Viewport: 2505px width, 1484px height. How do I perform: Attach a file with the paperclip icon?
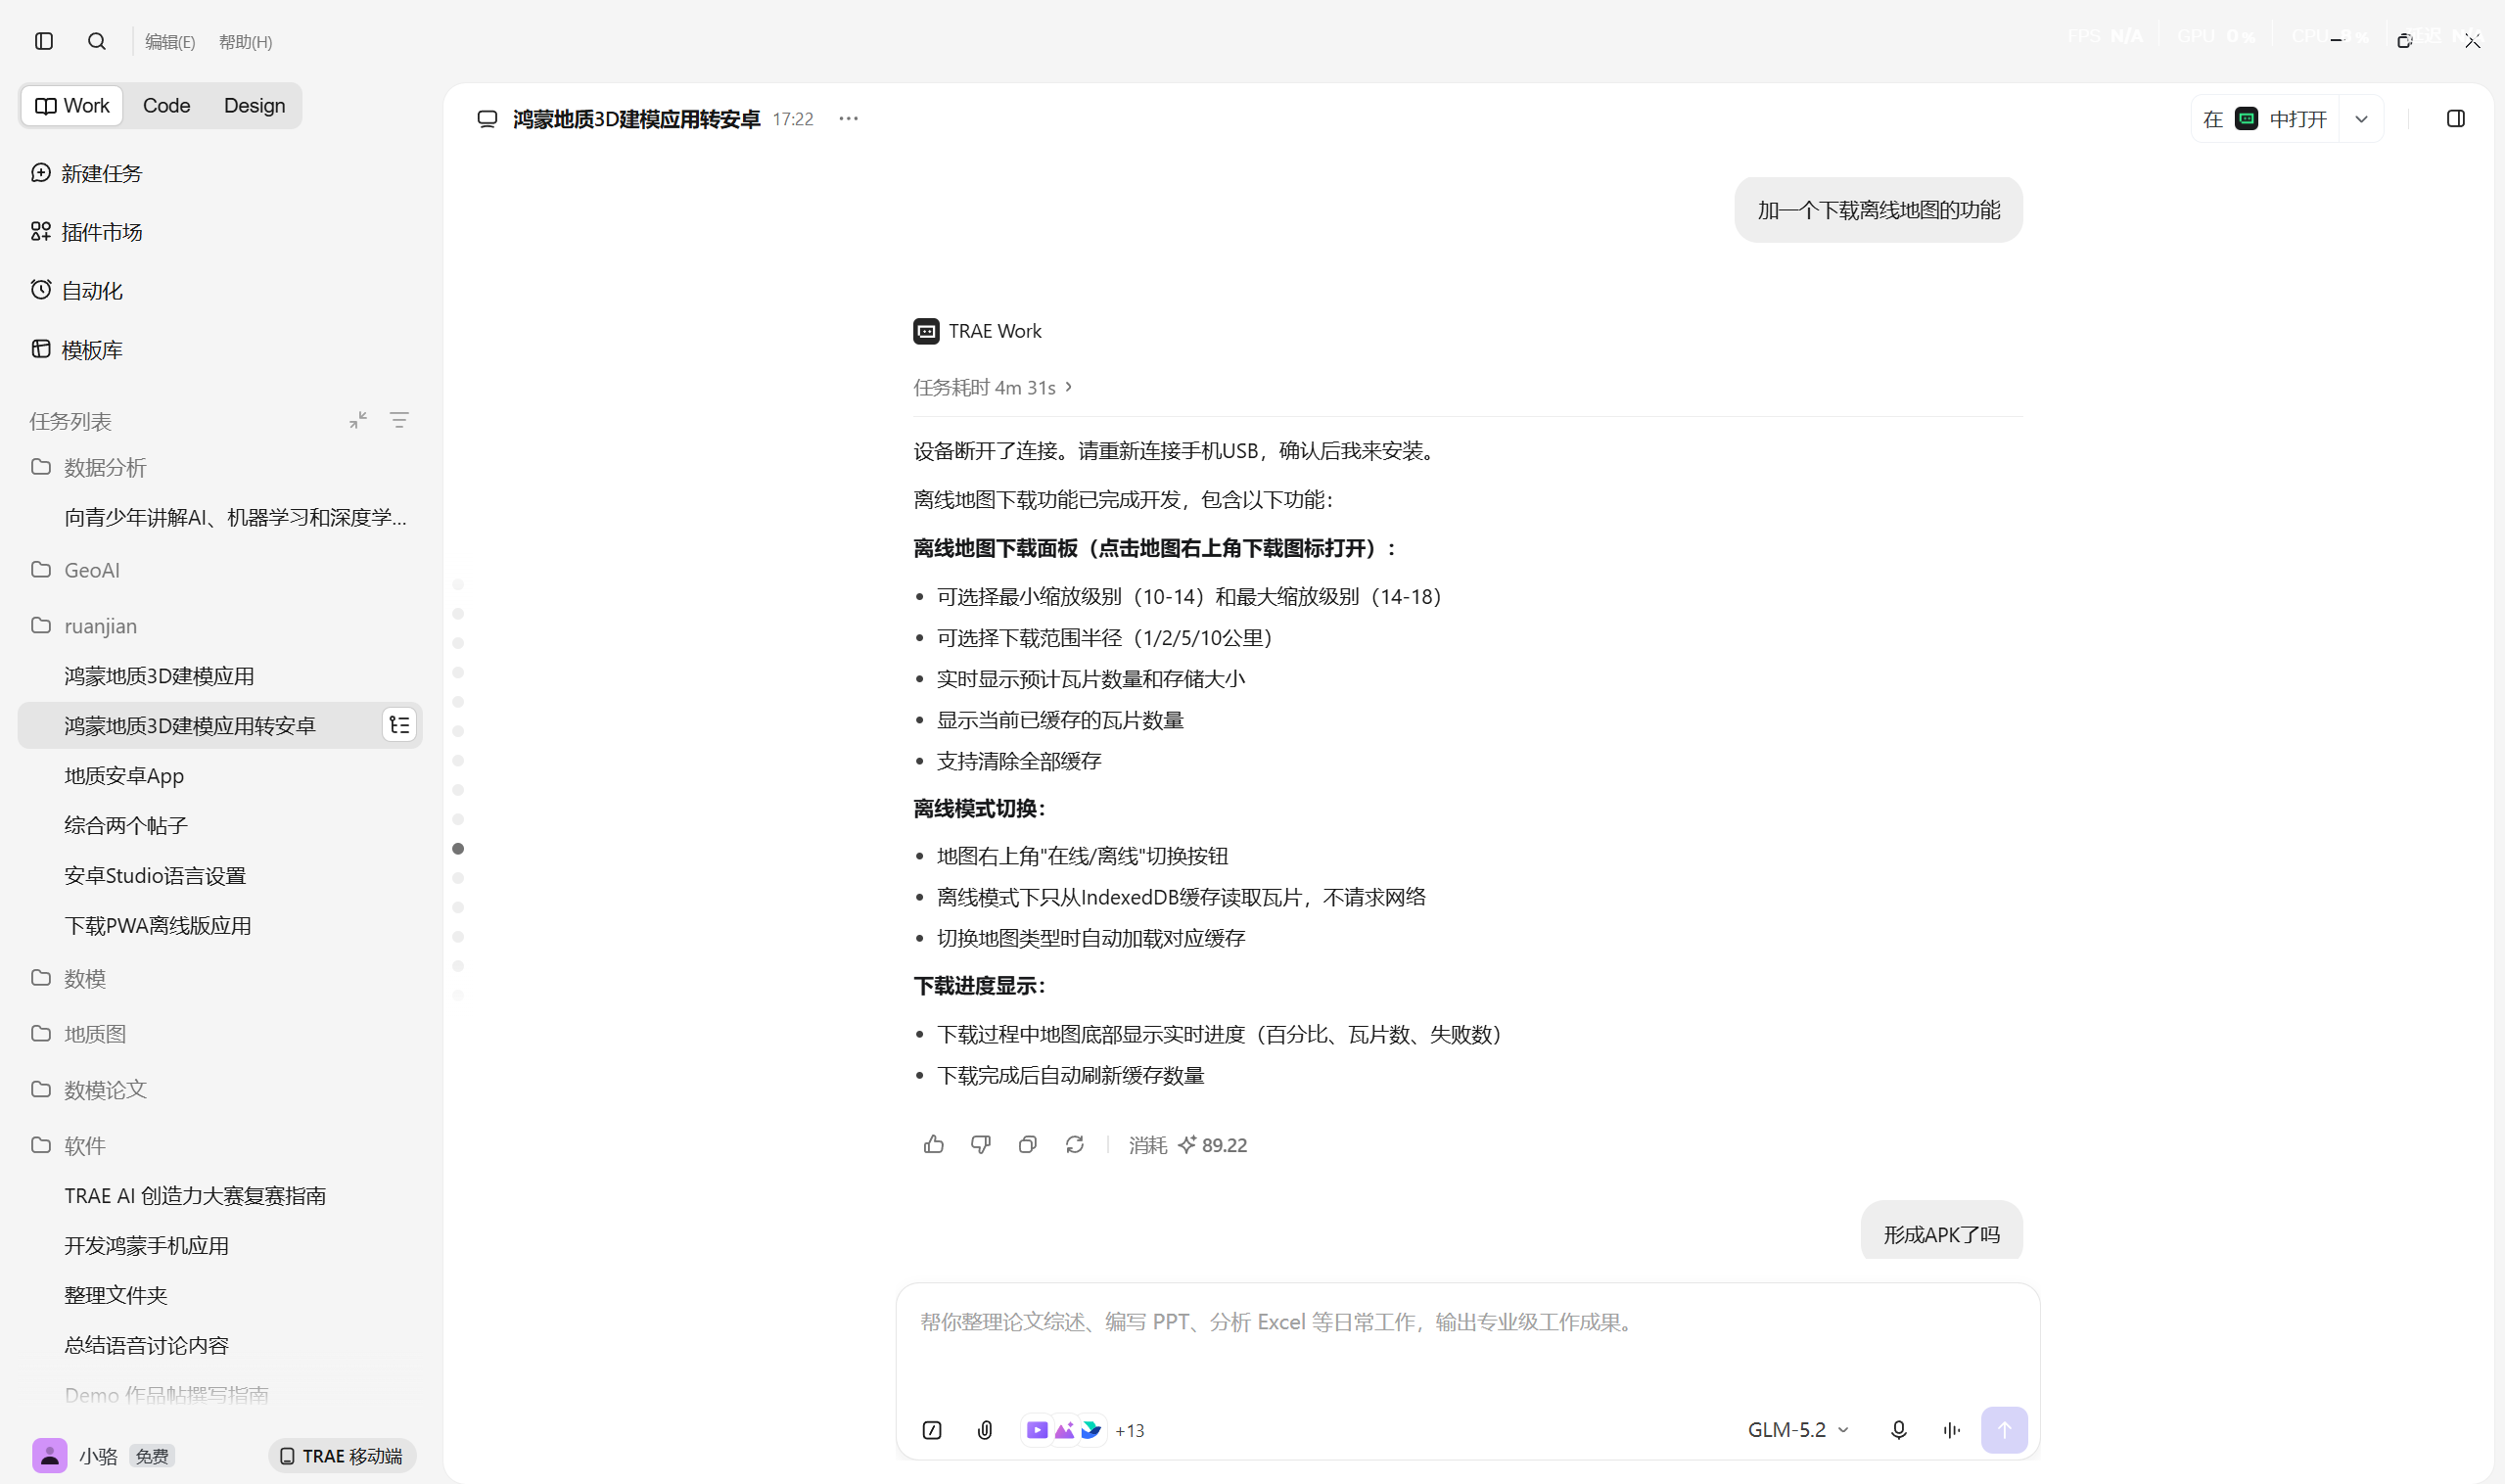pyautogui.click(x=985, y=1430)
